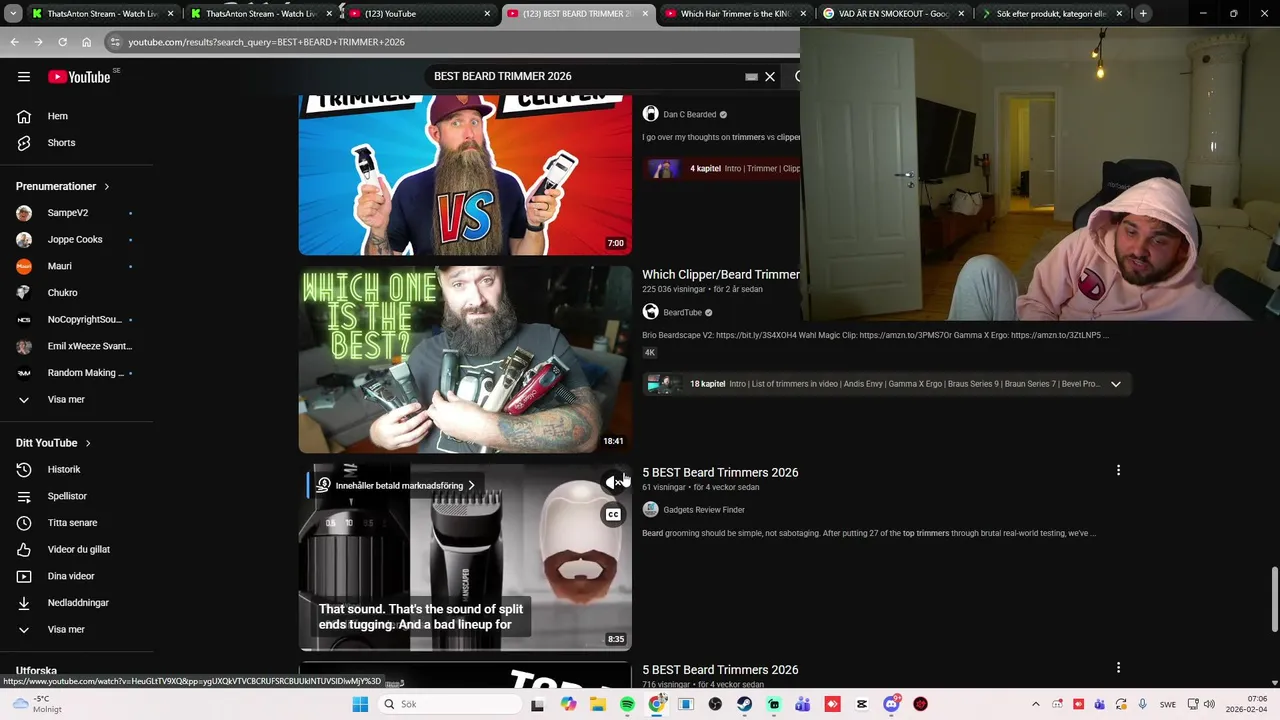Open Steam from the taskbar
Image resolution: width=1280 pixels, height=720 pixels.
coord(744,704)
